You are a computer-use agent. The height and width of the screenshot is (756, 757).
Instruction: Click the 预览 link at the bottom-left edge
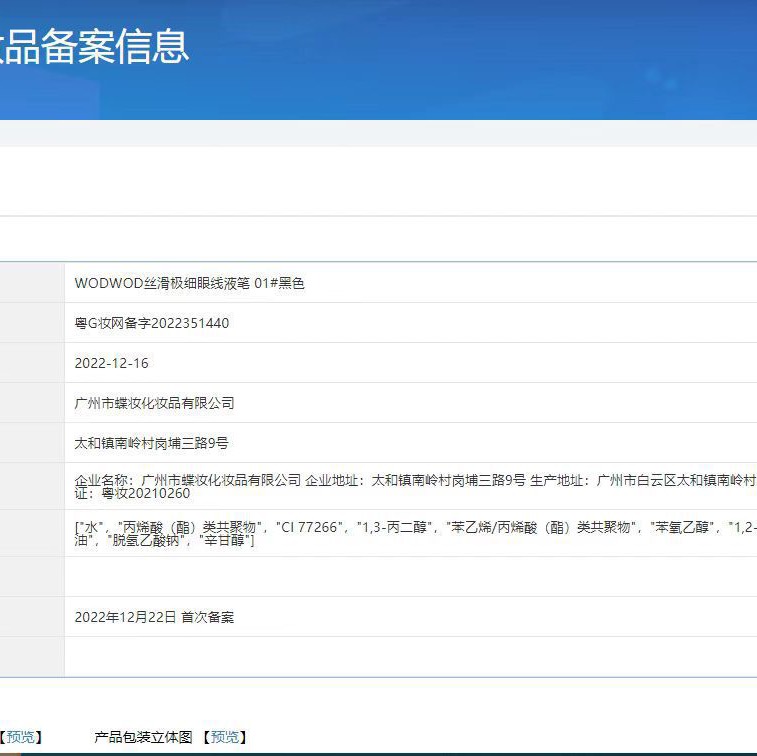pyautogui.click(x=20, y=737)
